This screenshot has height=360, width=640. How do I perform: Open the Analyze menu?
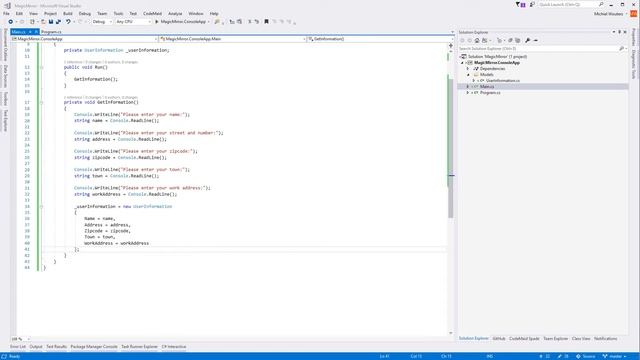click(x=175, y=13)
